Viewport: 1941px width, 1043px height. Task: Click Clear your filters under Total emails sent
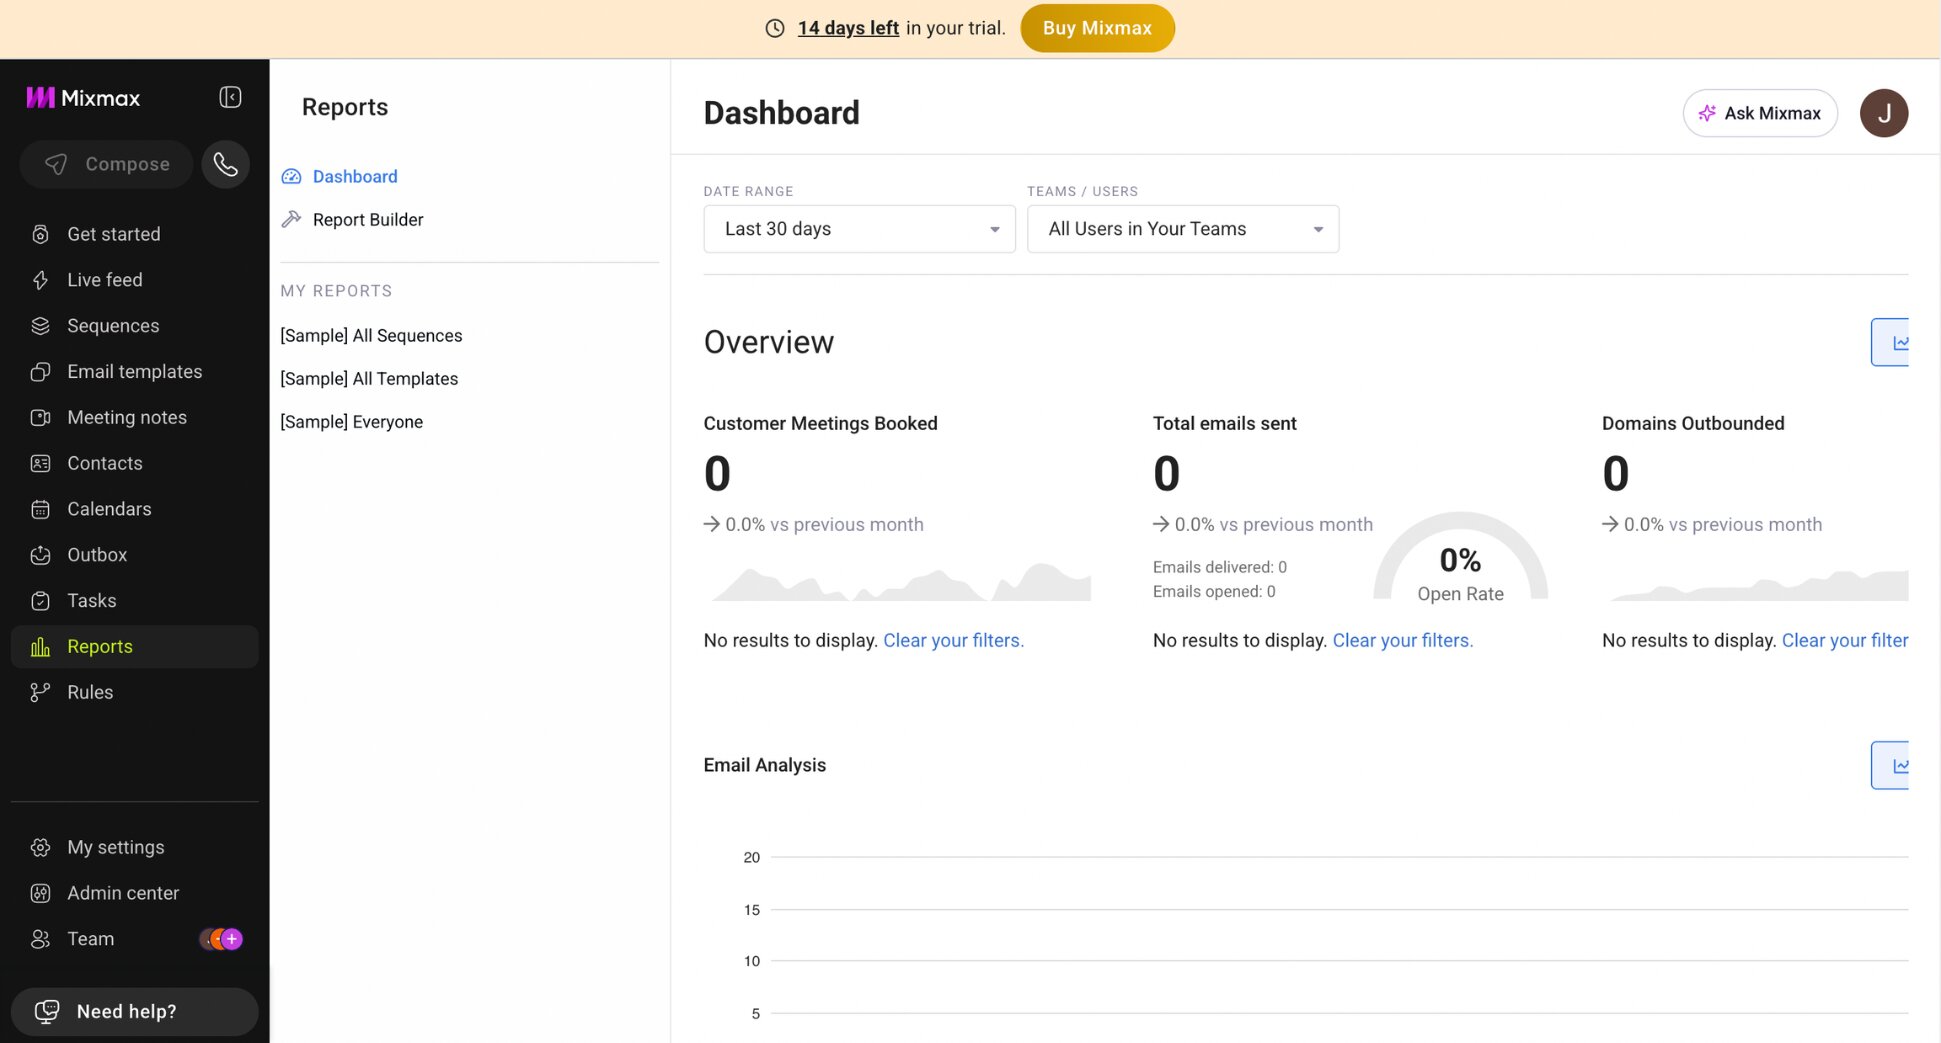coord(1402,640)
